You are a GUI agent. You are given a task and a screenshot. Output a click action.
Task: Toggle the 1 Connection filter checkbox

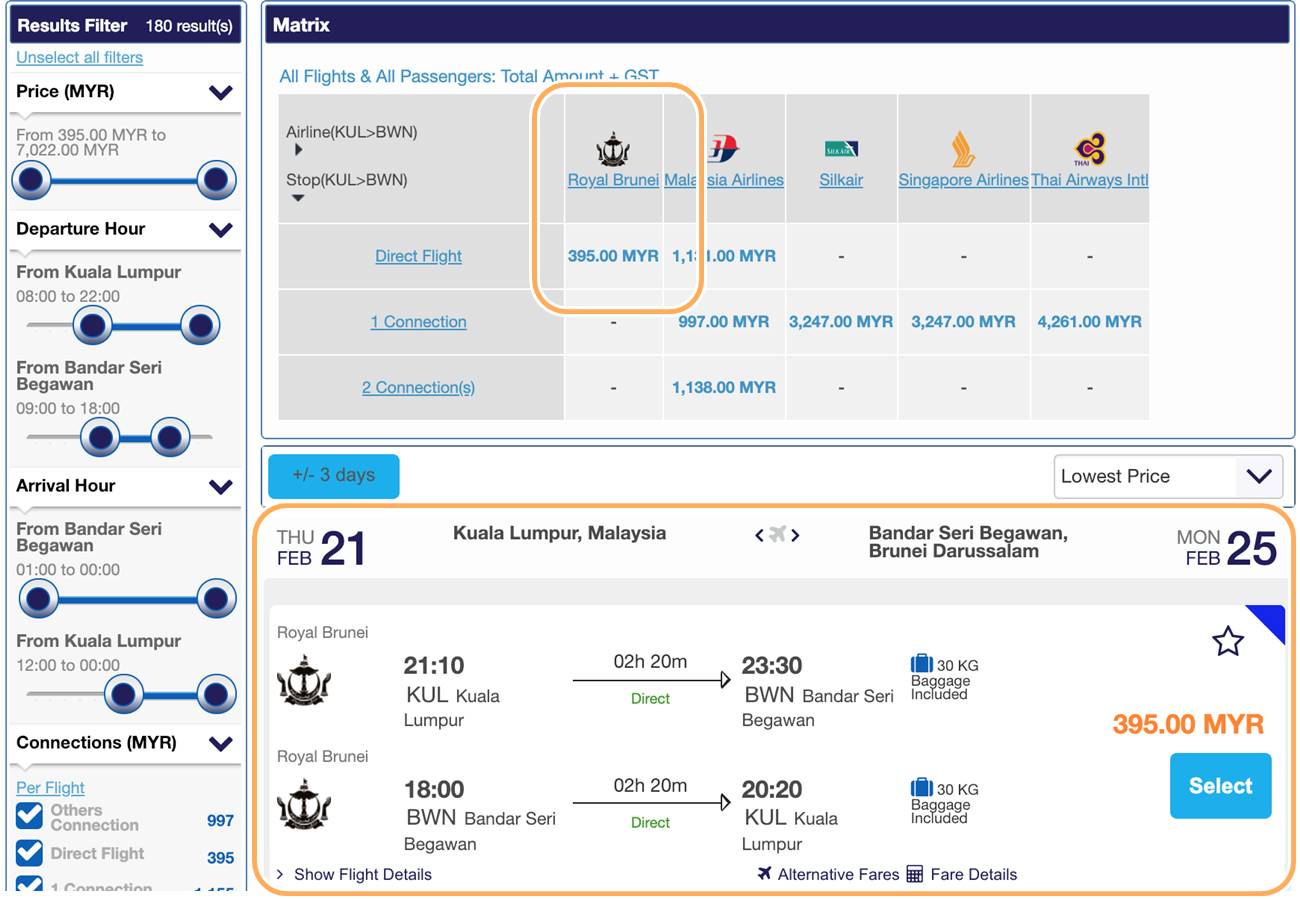point(30,884)
